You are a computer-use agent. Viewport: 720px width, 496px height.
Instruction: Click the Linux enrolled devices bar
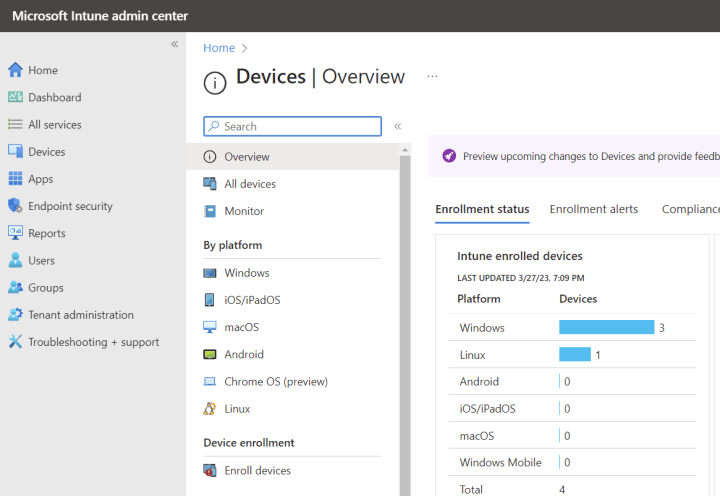pyautogui.click(x=575, y=355)
